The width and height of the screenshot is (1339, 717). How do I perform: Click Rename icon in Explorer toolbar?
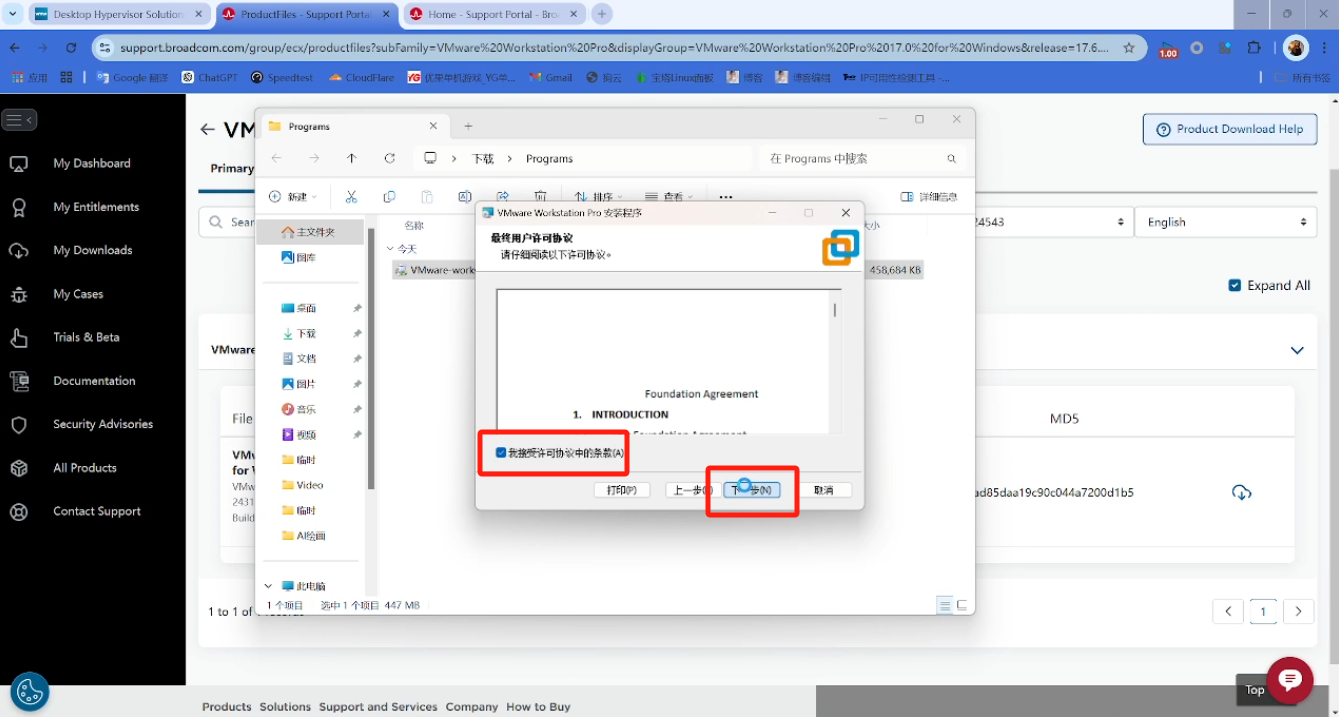click(465, 197)
